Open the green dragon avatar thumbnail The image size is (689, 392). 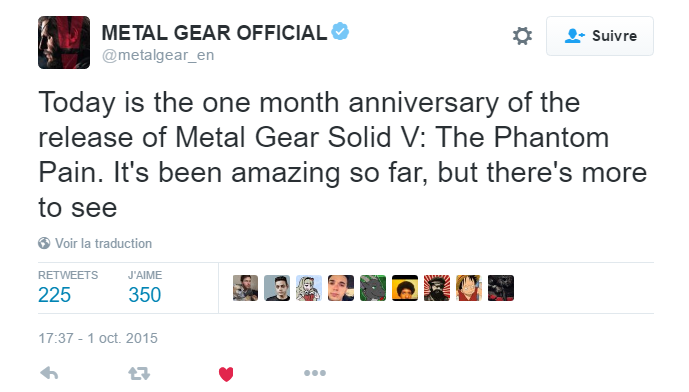[x=373, y=288]
